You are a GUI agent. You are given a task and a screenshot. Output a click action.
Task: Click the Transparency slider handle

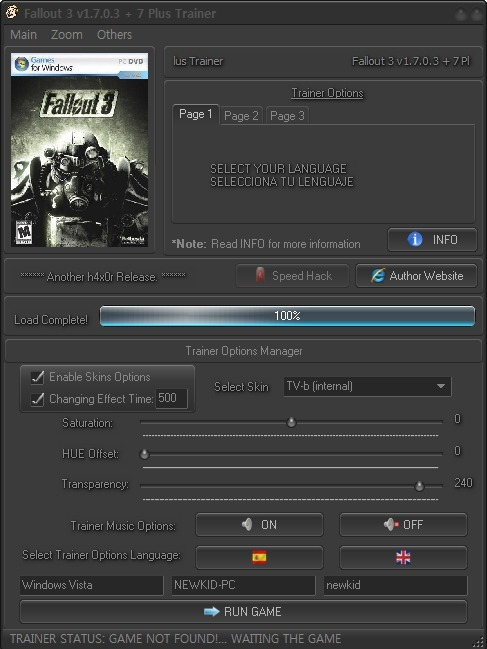tap(419, 486)
